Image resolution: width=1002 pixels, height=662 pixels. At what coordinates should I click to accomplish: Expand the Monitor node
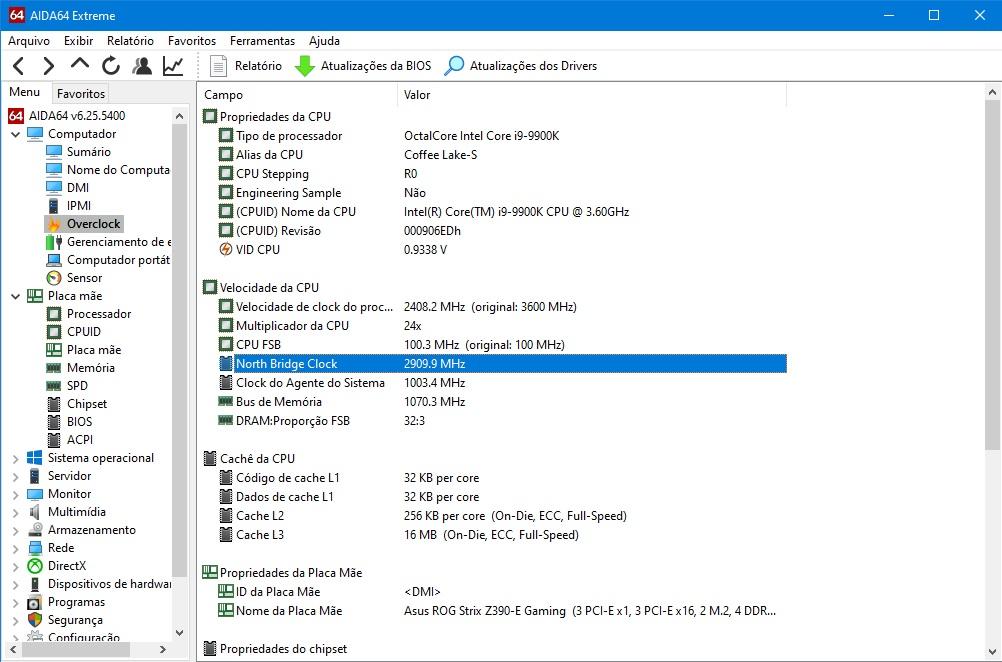(15, 494)
